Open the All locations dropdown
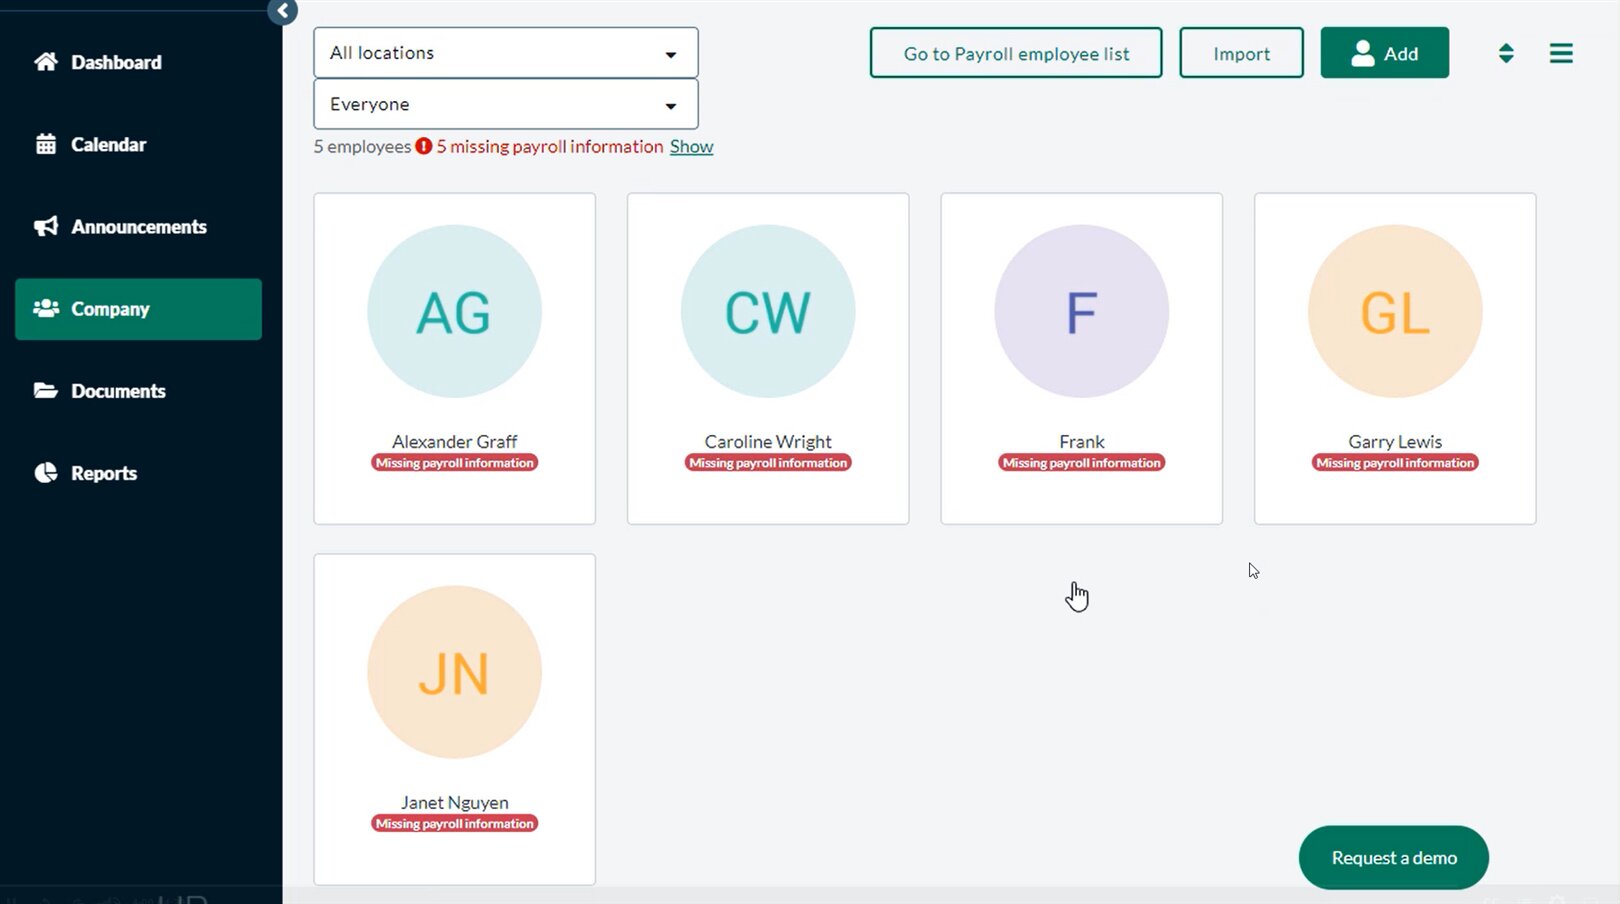This screenshot has height=904, width=1620. [x=505, y=53]
